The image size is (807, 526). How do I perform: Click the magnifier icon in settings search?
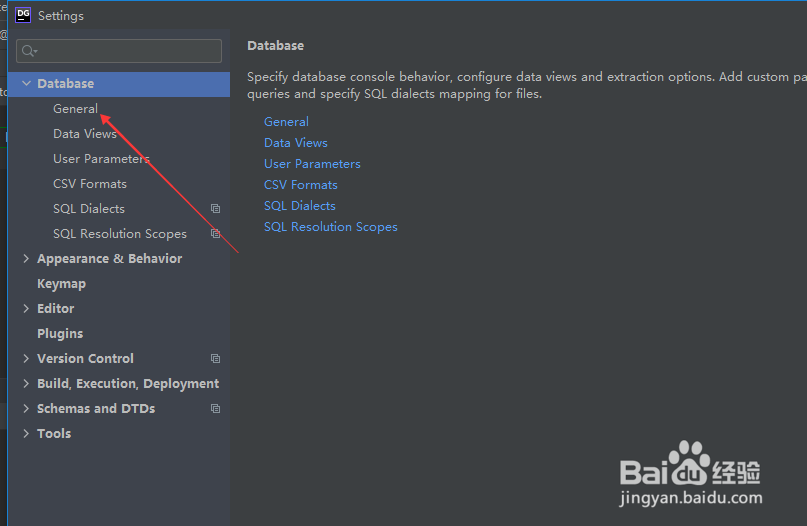click(28, 51)
